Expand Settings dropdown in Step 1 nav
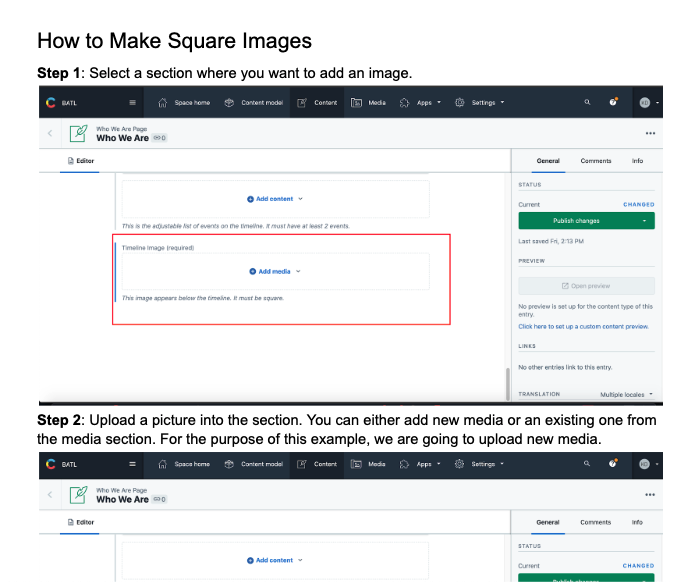This screenshot has width=673, height=582. (x=479, y=103)
